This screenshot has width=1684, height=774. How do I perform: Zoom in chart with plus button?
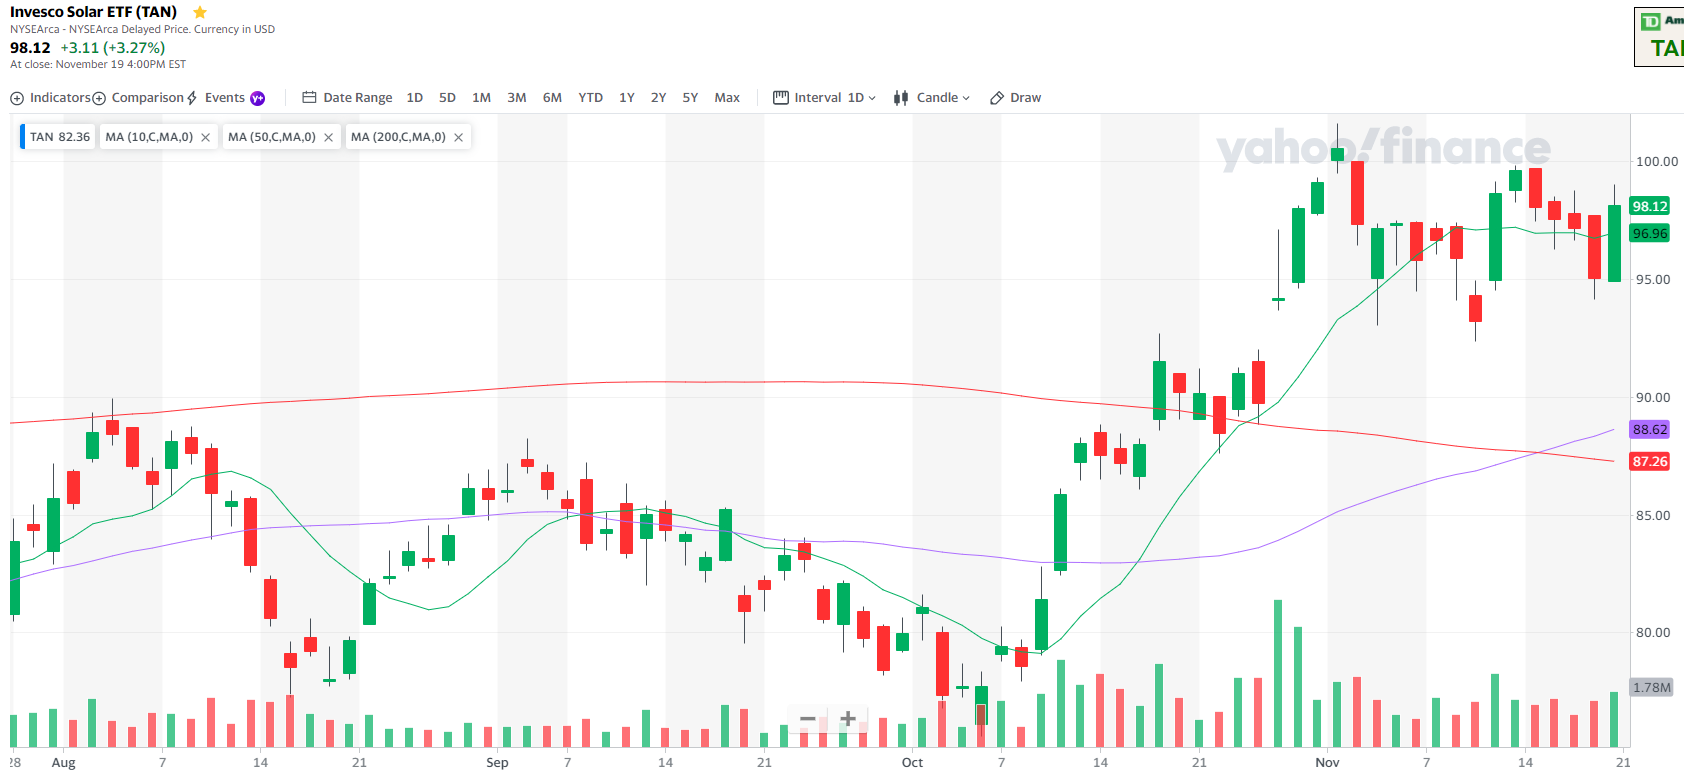tap(848, 719)
